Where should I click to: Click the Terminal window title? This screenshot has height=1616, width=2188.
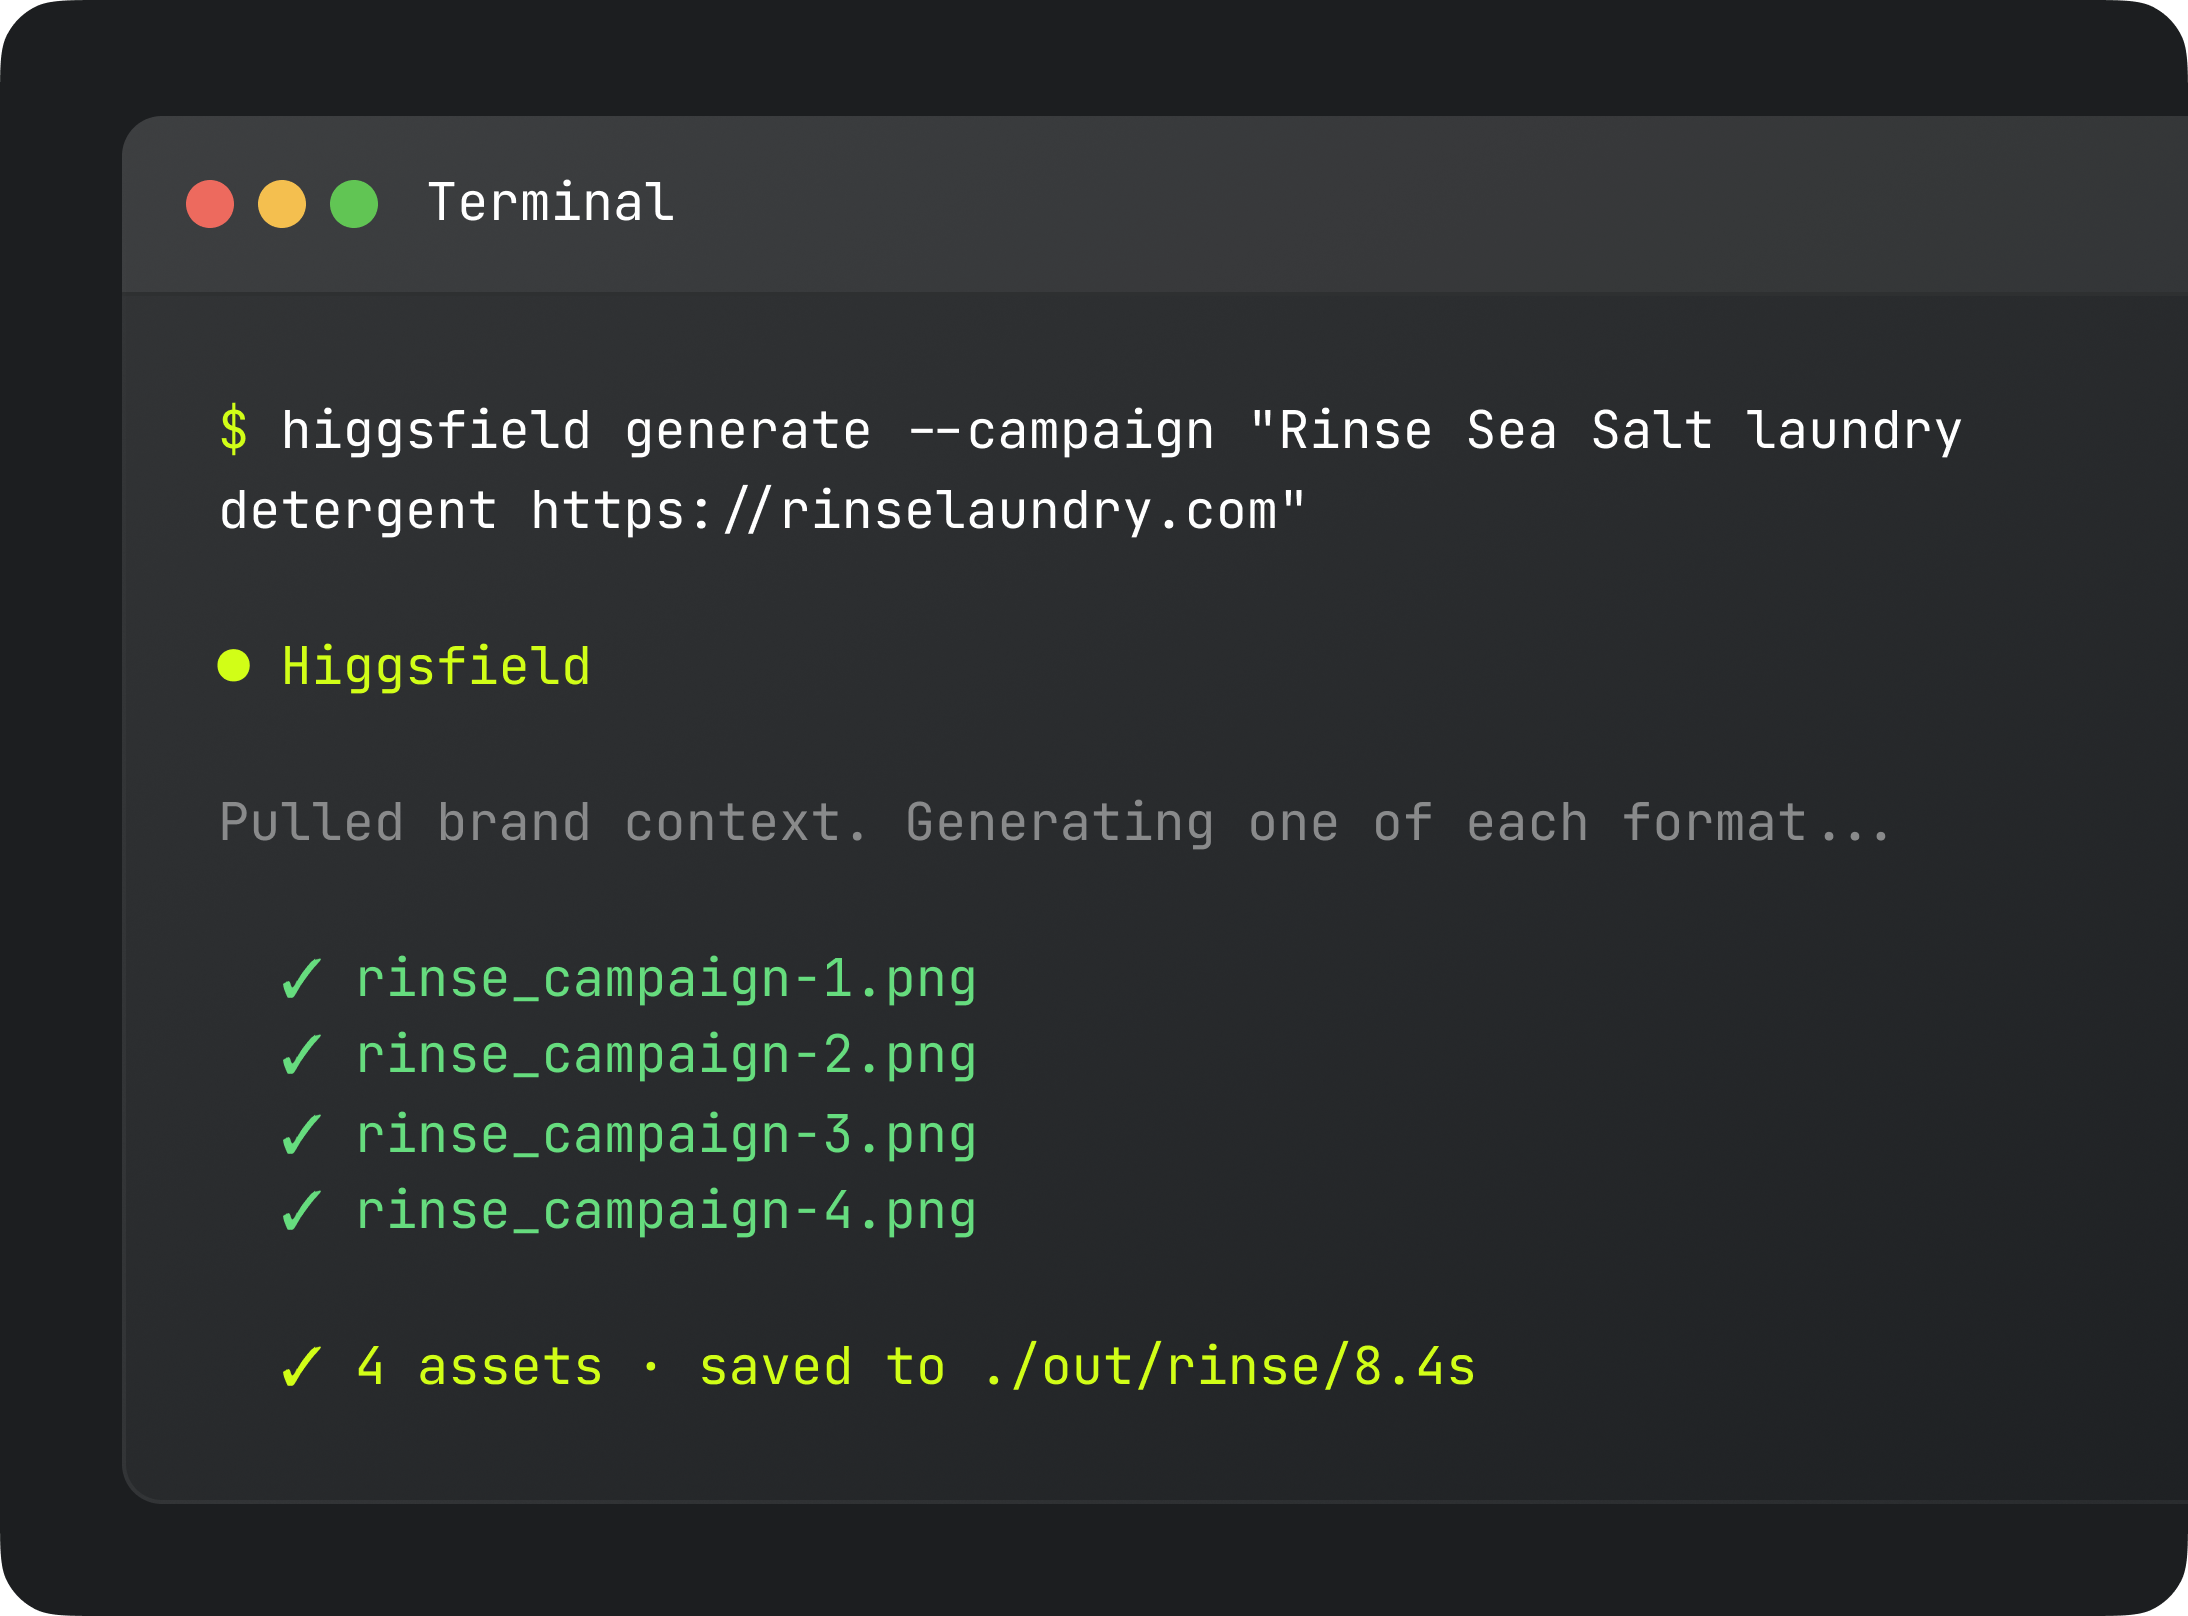(551, 203)
